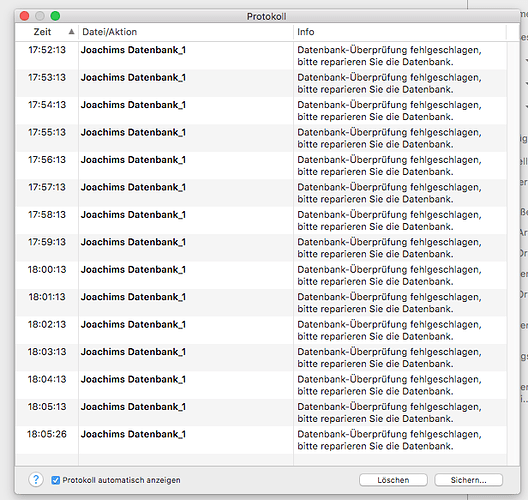528x500 pixels.
Task: Click the error message in the 18:04:13 row
Action: 389,385
